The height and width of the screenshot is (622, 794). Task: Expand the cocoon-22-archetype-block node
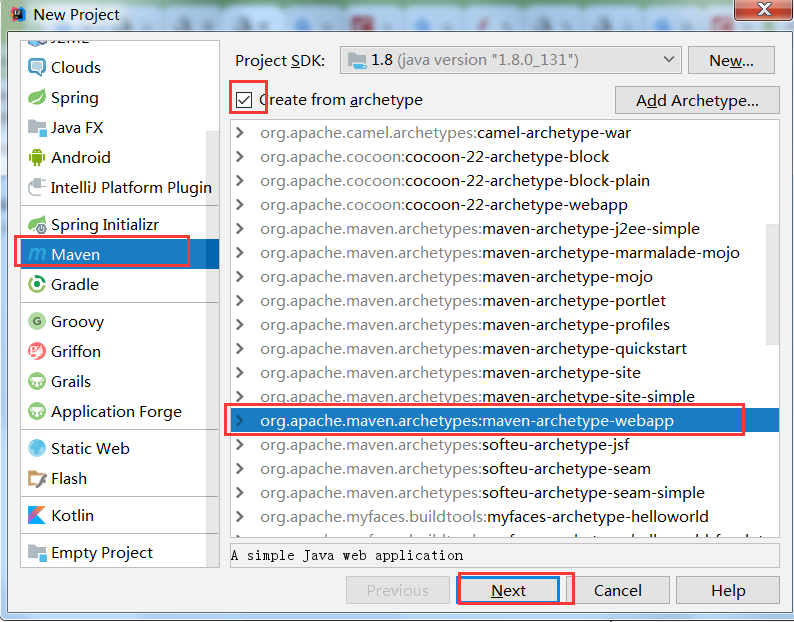click(x=240, y=157)
